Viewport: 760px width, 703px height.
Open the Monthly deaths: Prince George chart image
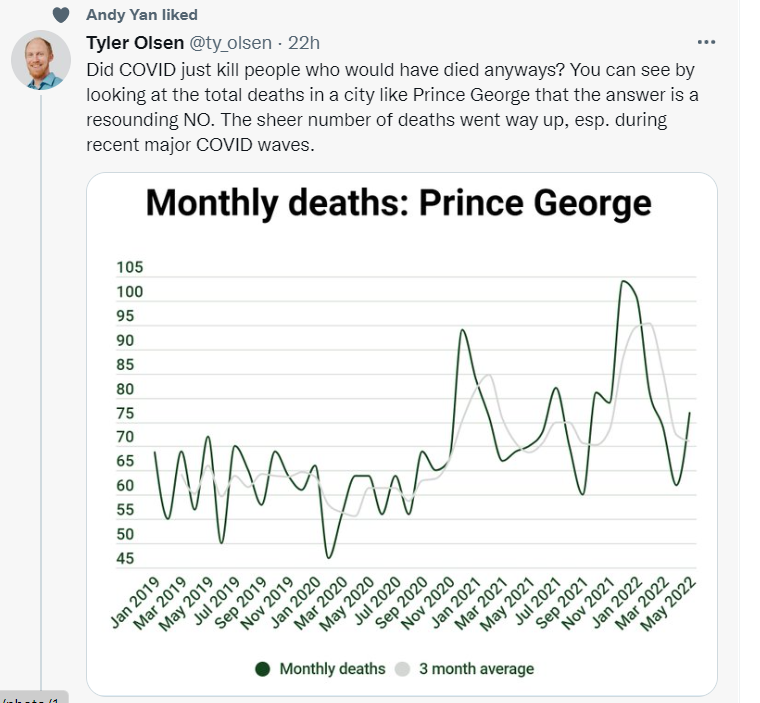[402, 434]
